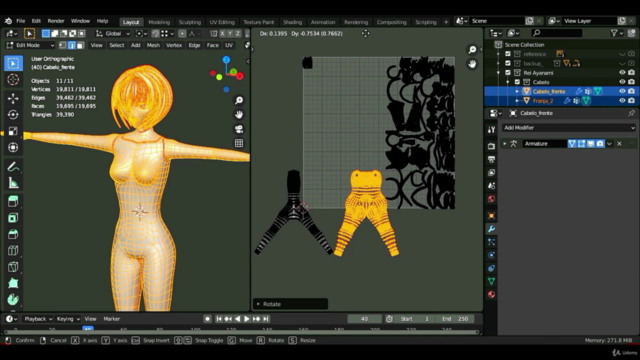Select the Measure tool
The width and height of the screenshot is (640, 360).
point(13,183)
